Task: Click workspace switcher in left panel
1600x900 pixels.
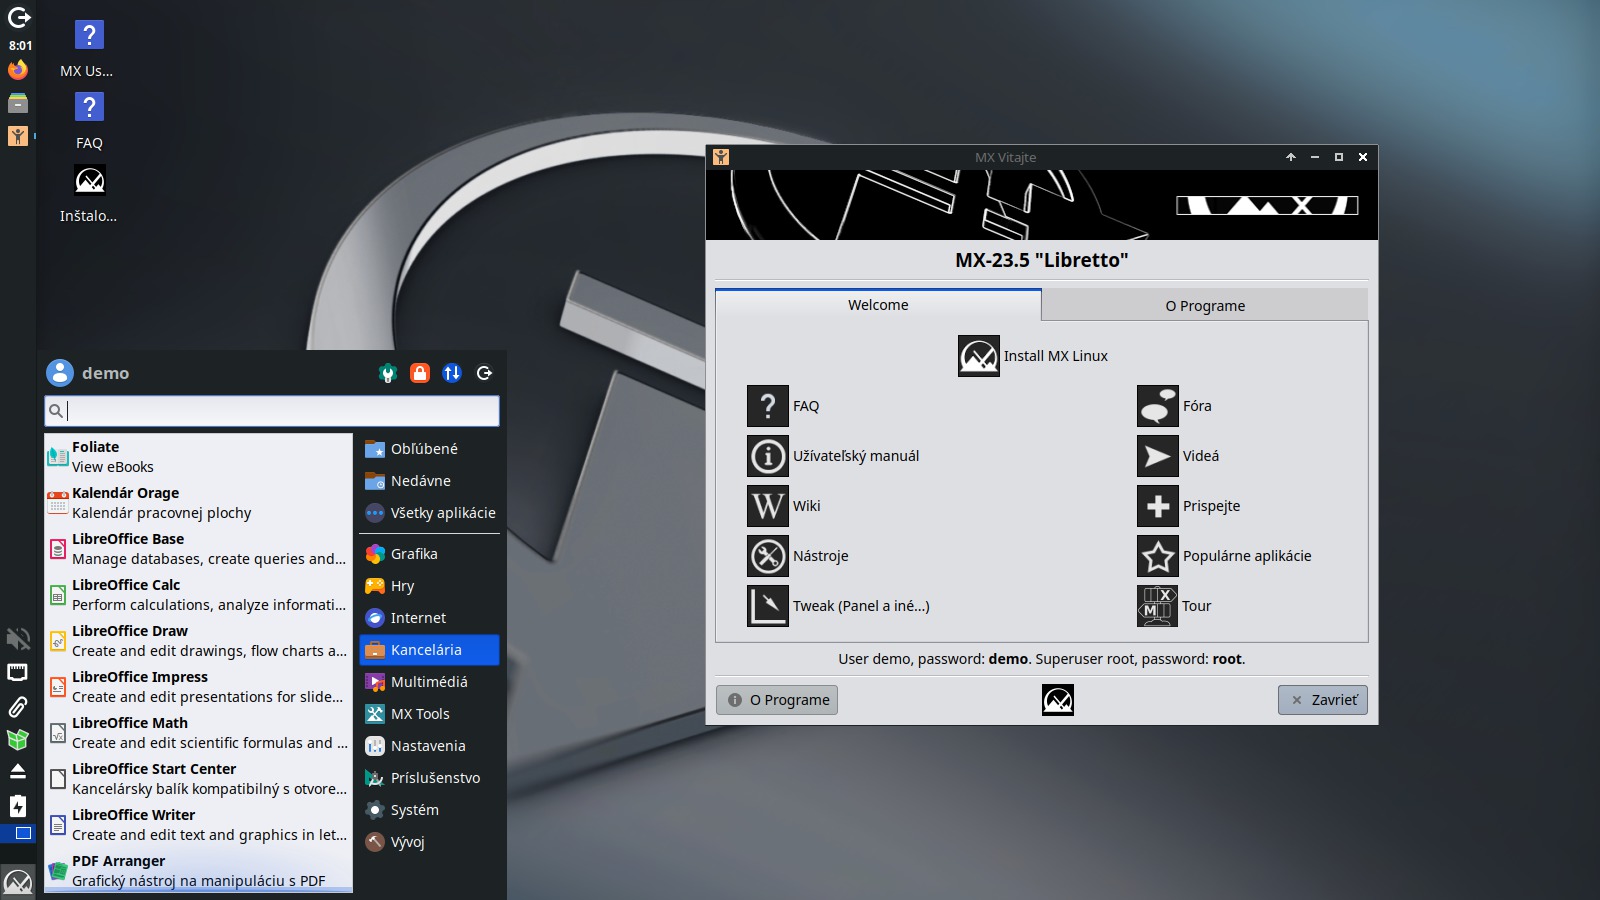Action: 18,833
